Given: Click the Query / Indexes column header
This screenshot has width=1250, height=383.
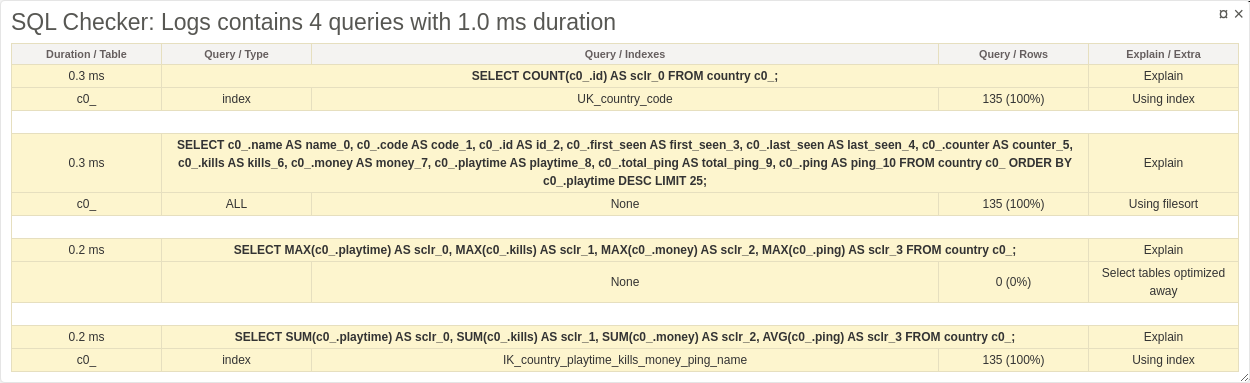Looking at the screenshot, I should click(625, 54).
